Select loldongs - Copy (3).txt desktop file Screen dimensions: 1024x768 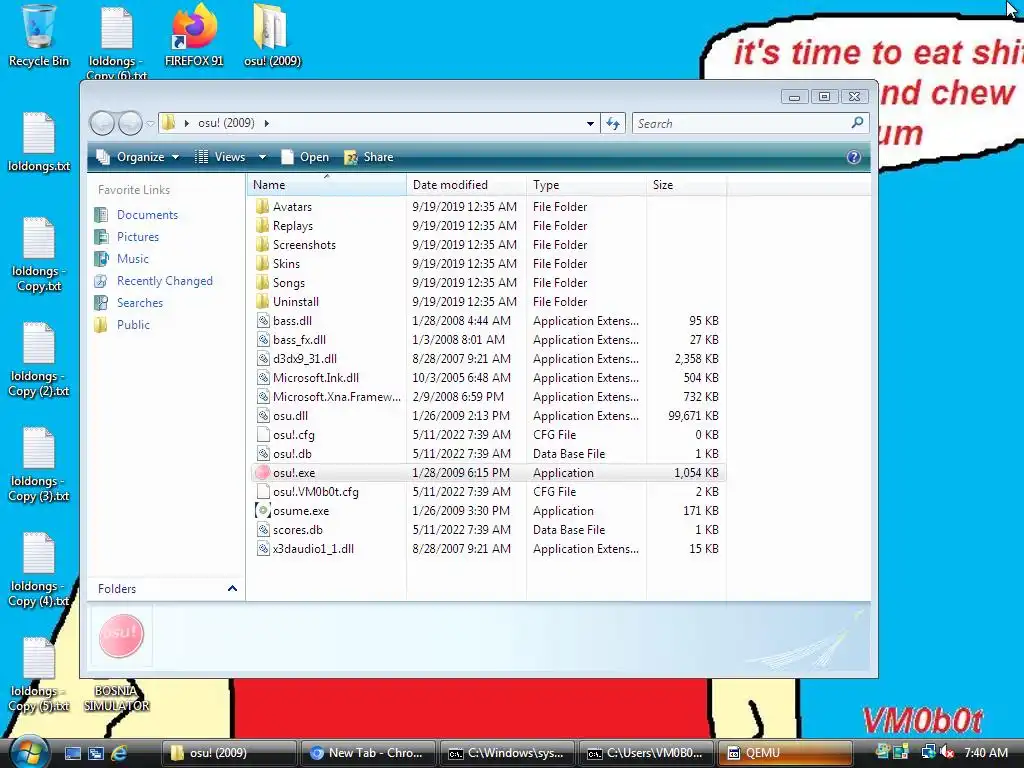coord(39,465)
